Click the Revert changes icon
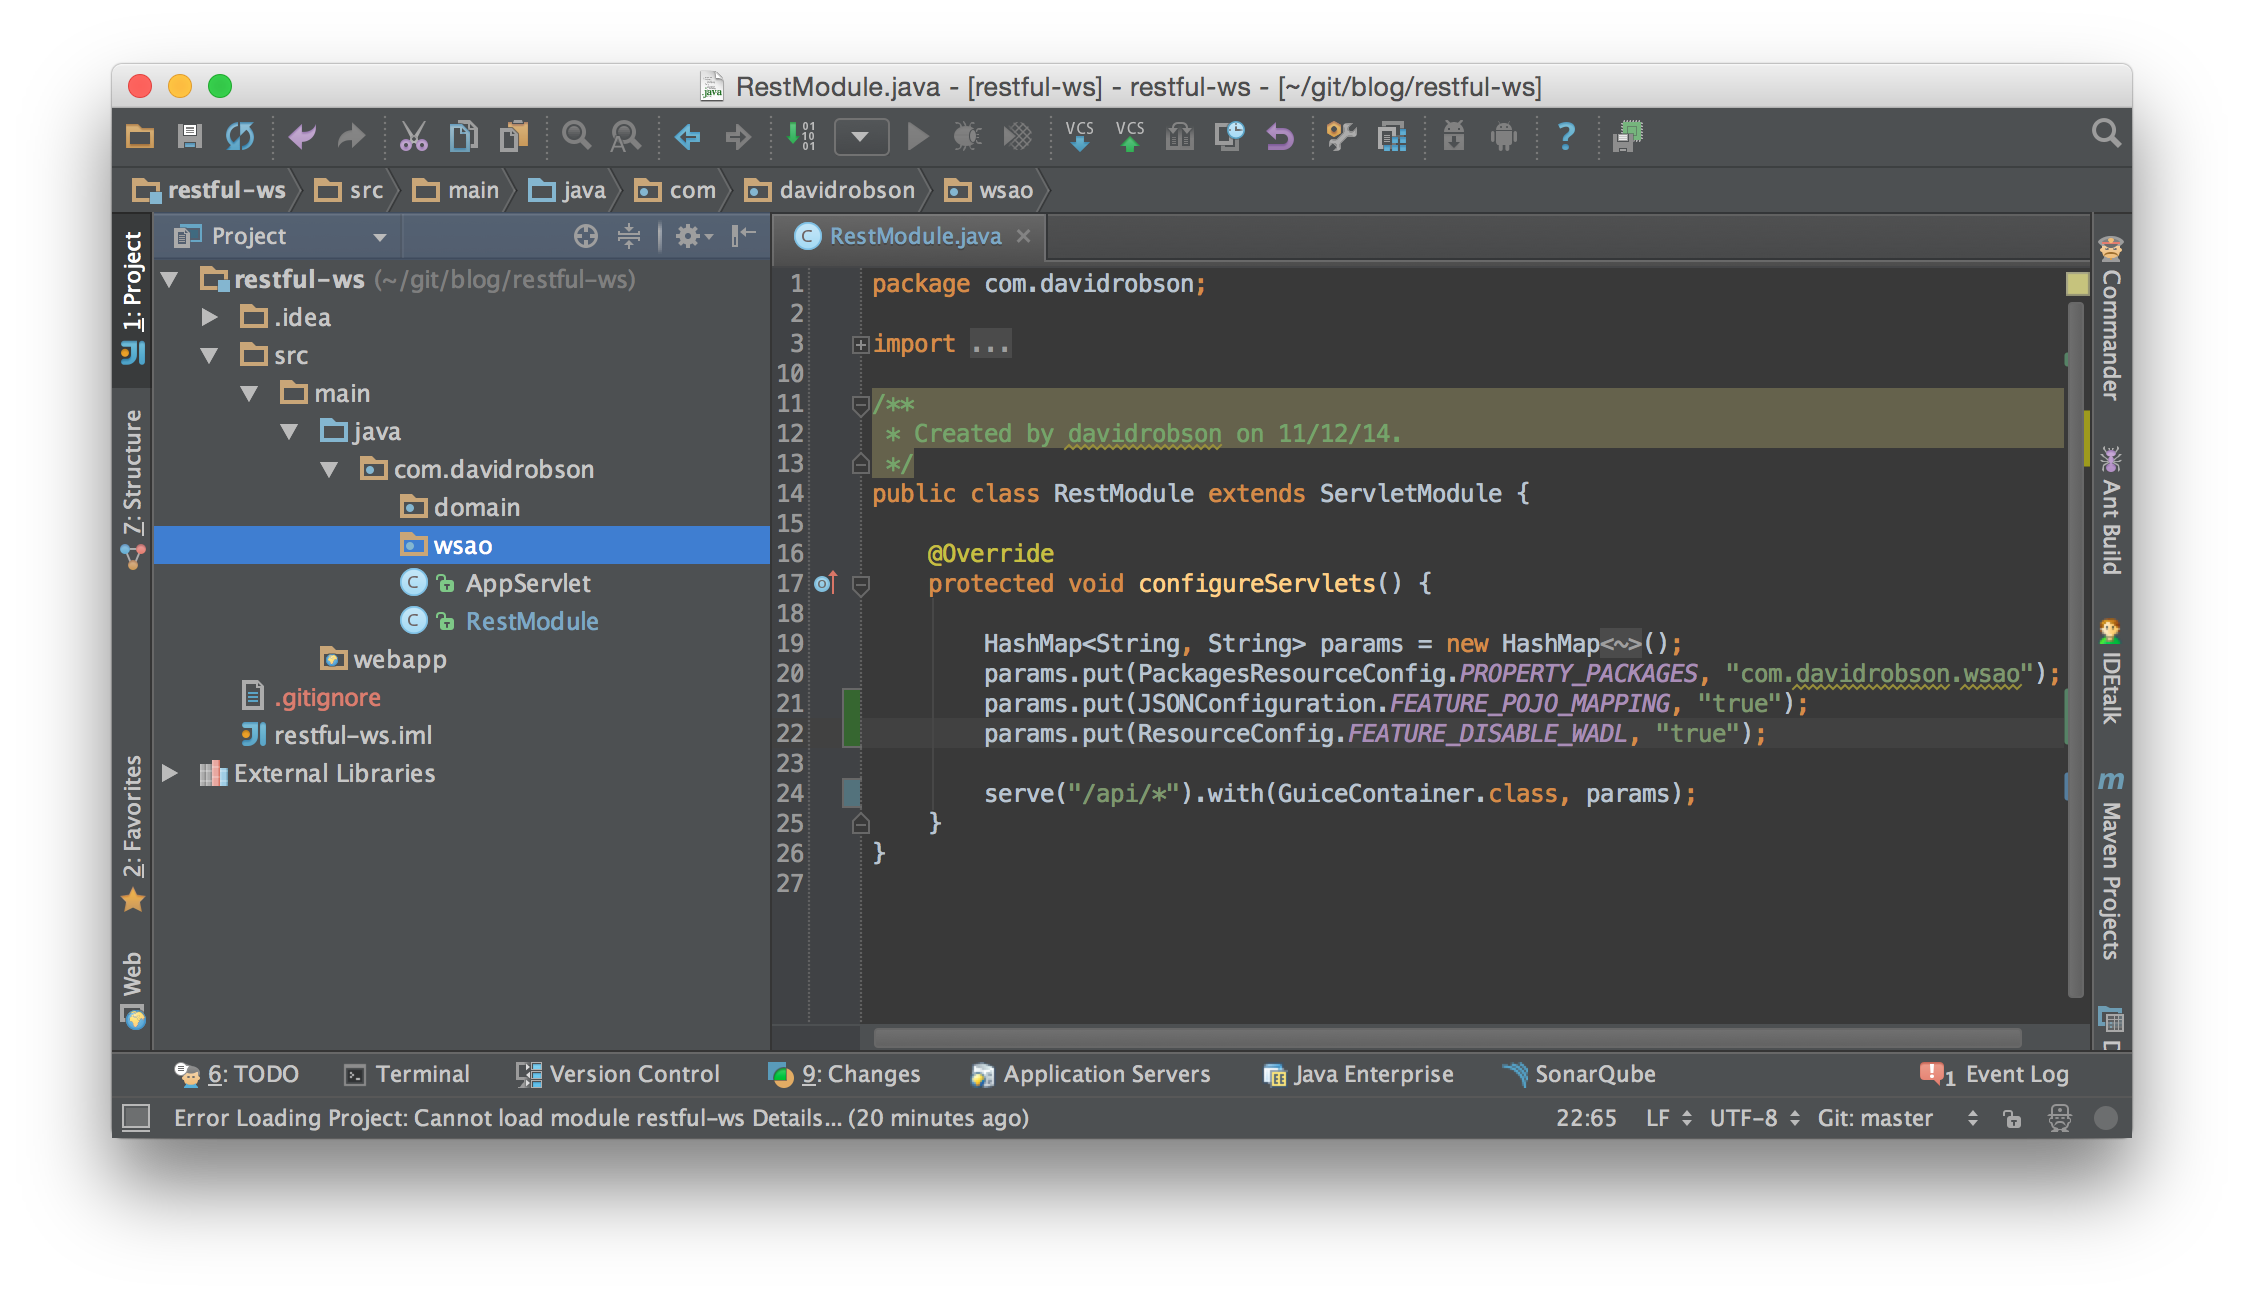Viewport: 2244px width, 1298px height. pos(1280,136)
